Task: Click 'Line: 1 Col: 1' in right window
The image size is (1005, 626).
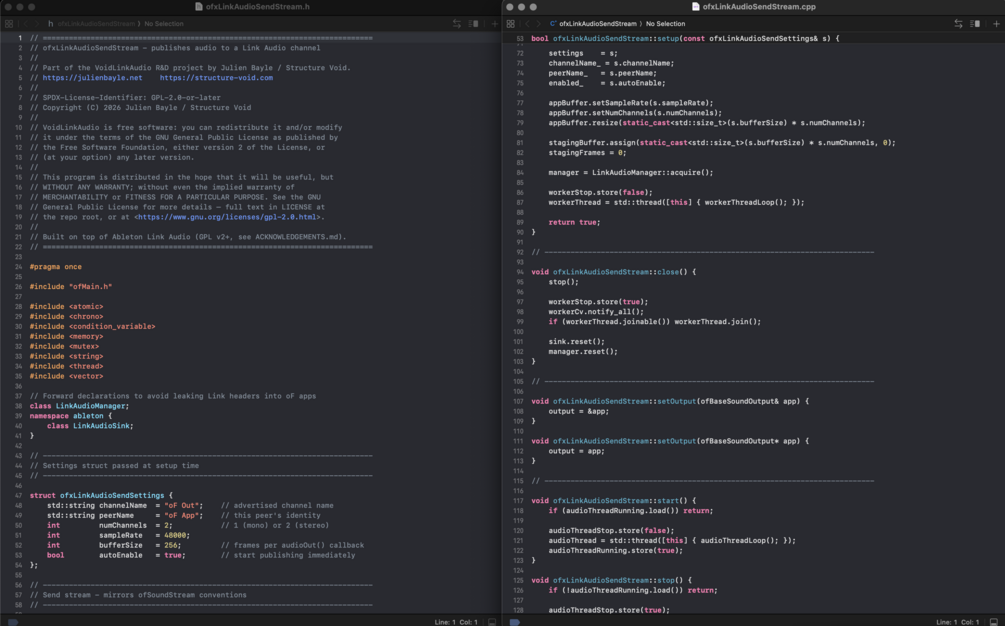Action: point(958,622)
